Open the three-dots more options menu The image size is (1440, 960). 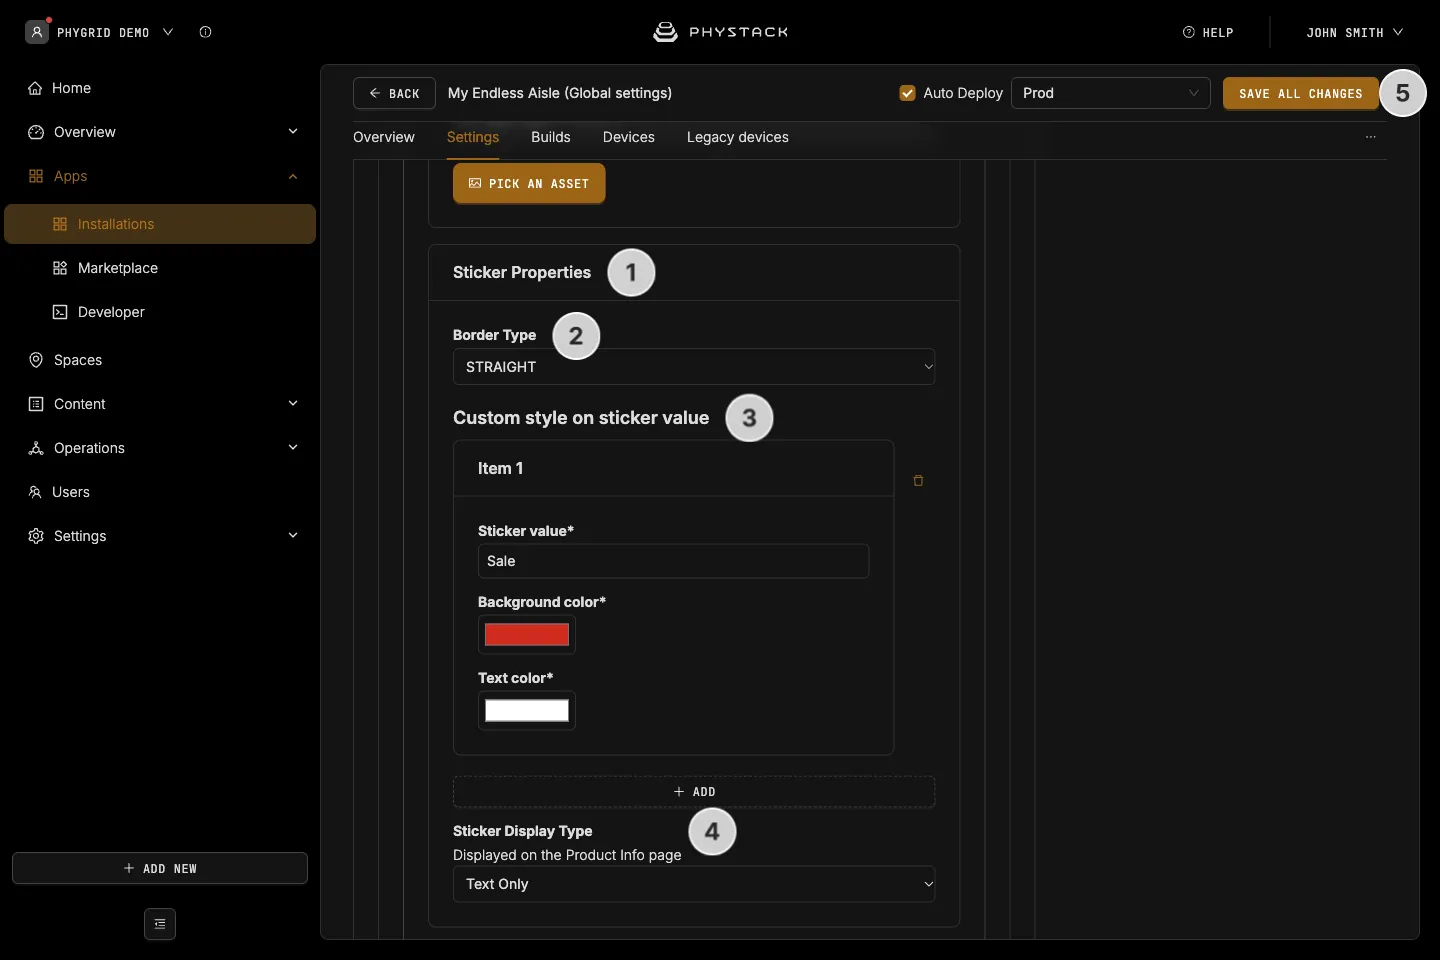tap(1371, 137)
